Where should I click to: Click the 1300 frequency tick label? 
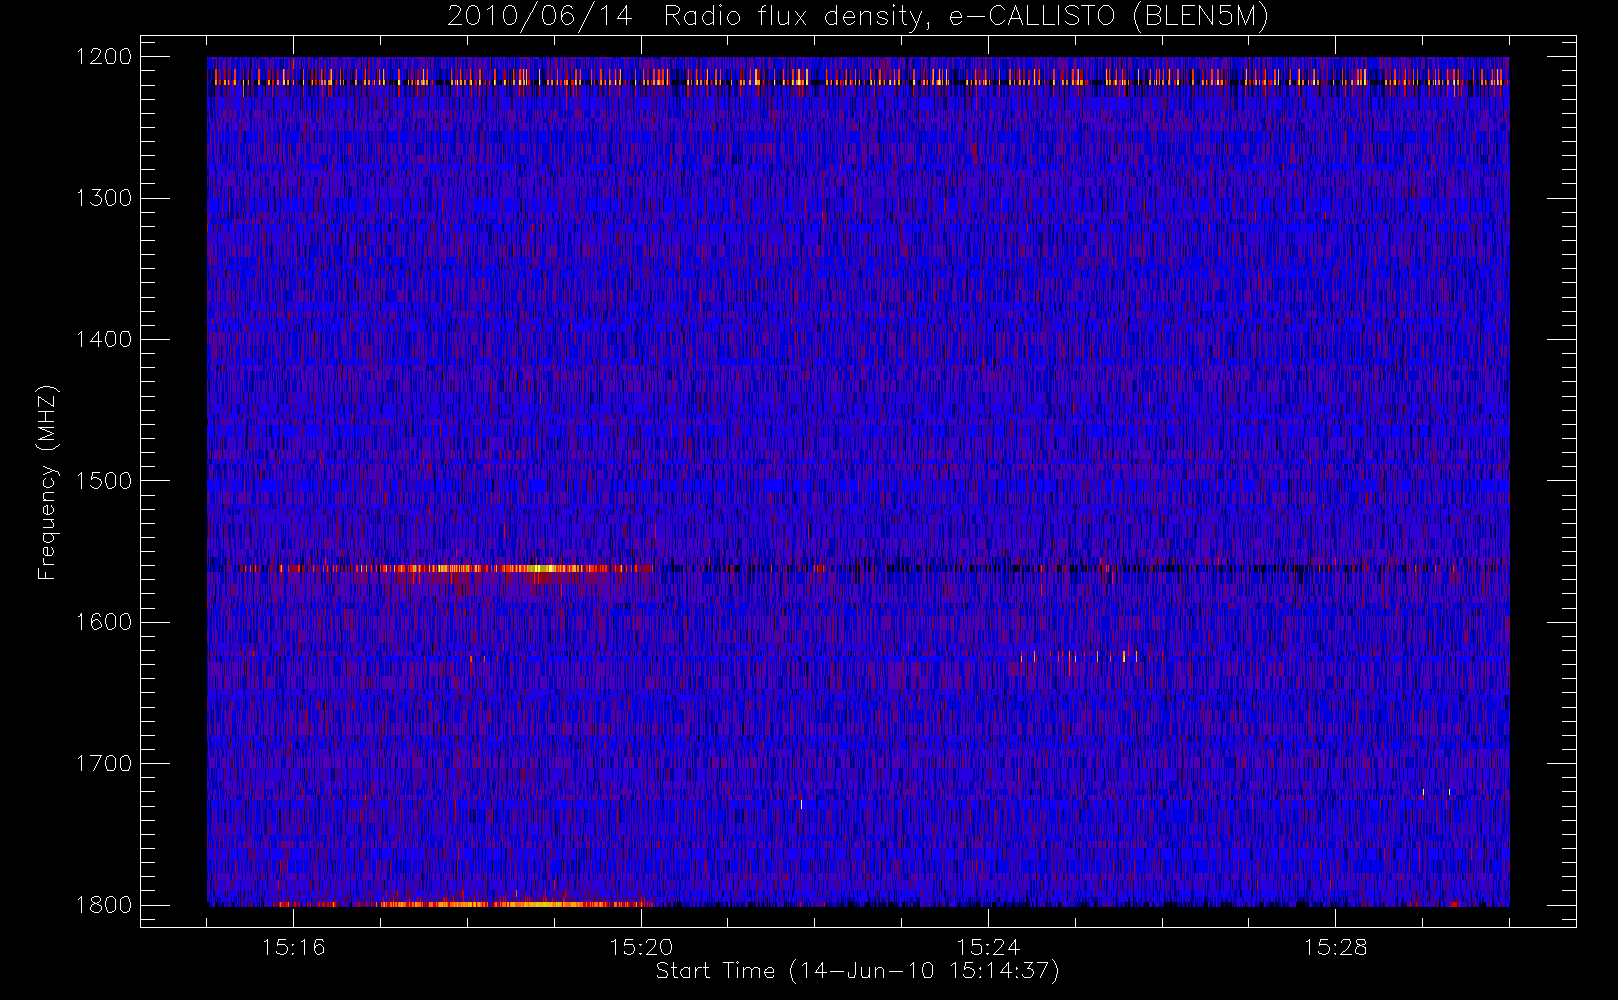104,198
